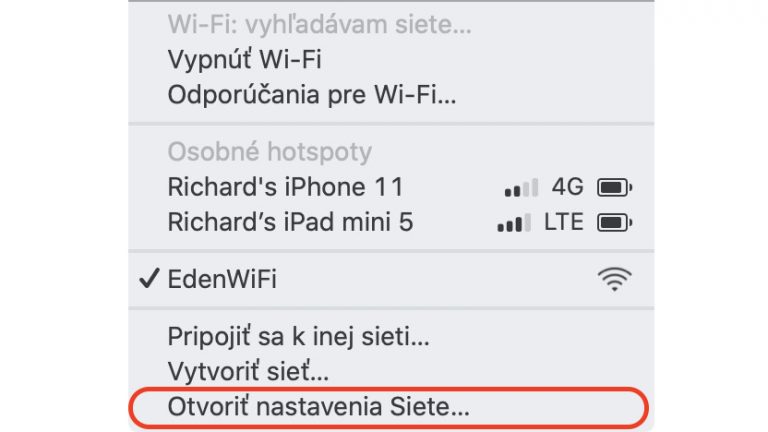The width and height of the screenshot is (768, 432).
Task: Click the Wi-Fi: vyhľadávam siete… status line
Action: (x=319, y=24)
